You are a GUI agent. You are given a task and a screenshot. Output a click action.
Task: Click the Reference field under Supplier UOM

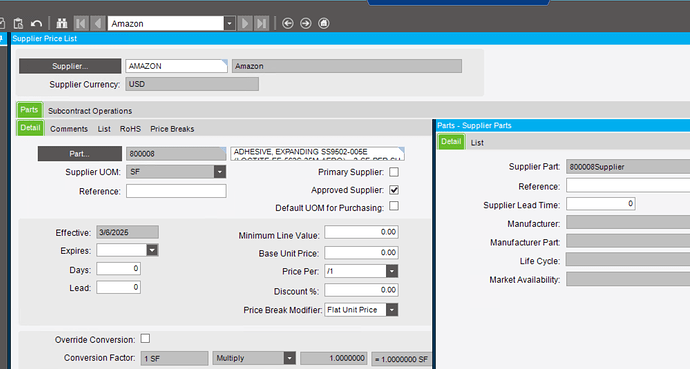176,191
